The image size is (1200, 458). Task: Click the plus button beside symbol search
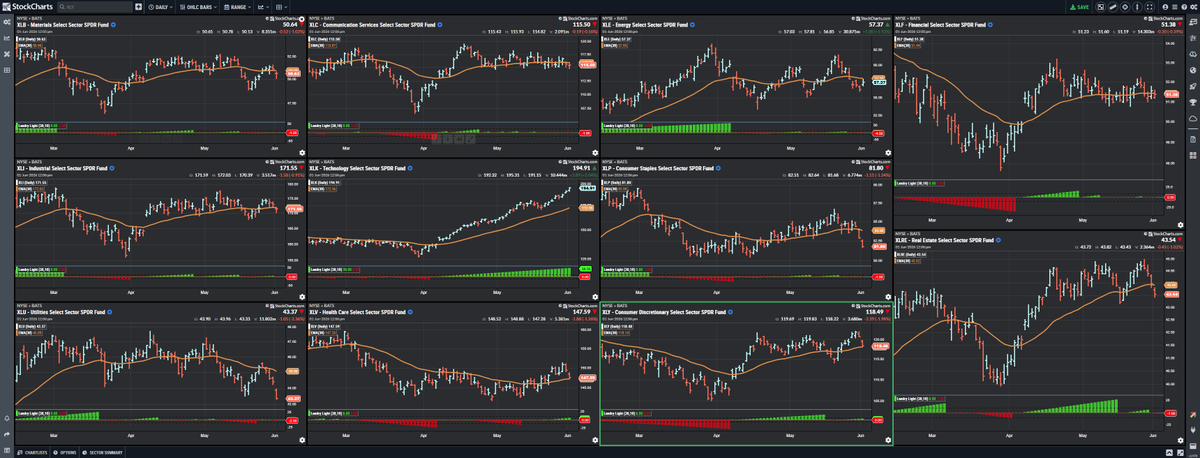point(138,7)
